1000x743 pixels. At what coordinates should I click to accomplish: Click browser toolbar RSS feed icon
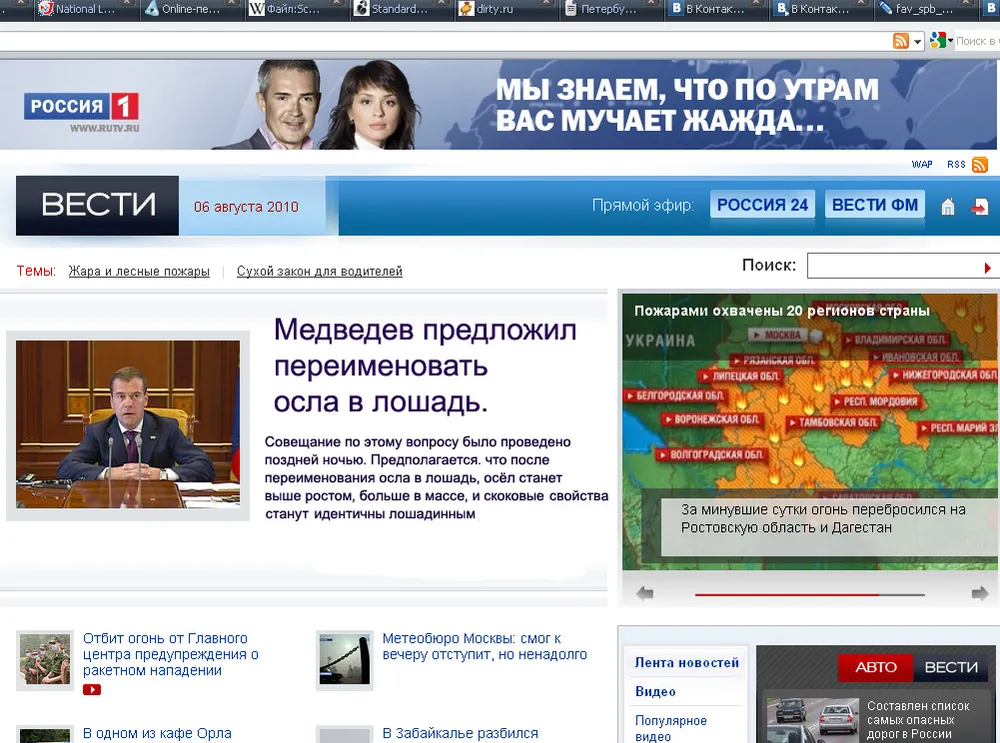[x=901, y=41]
